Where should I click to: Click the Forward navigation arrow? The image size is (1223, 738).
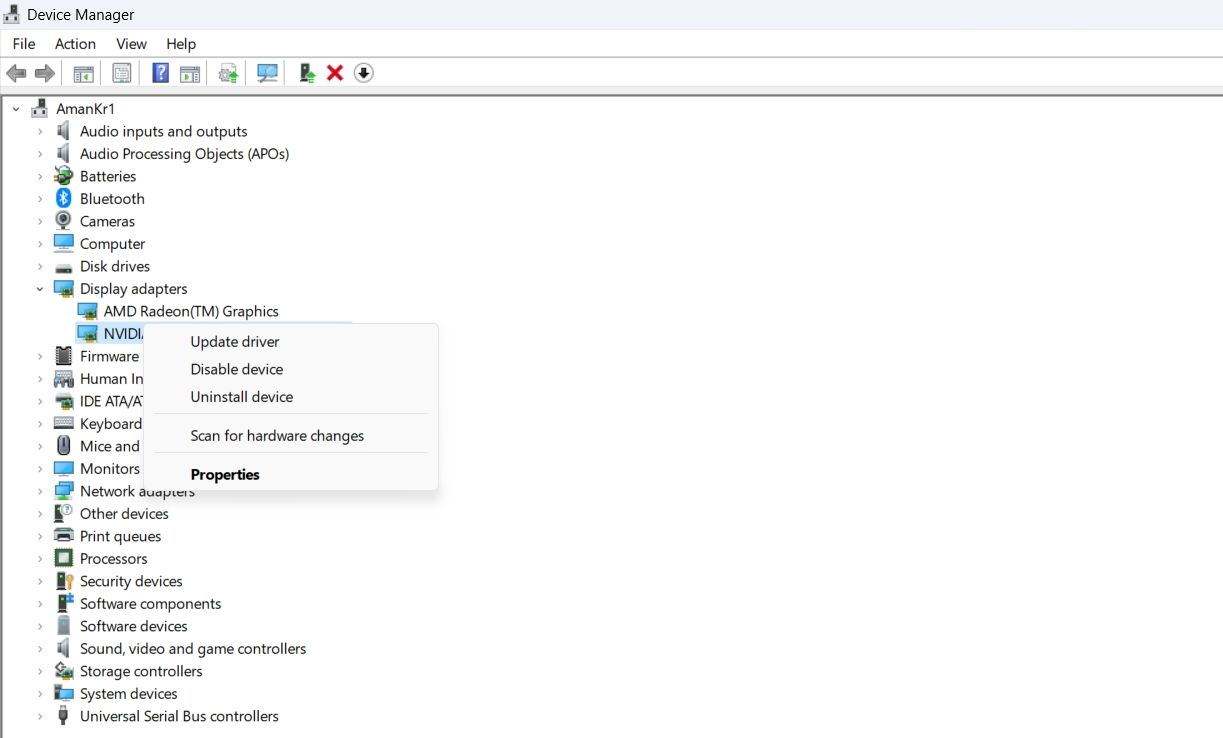(44, 72)
